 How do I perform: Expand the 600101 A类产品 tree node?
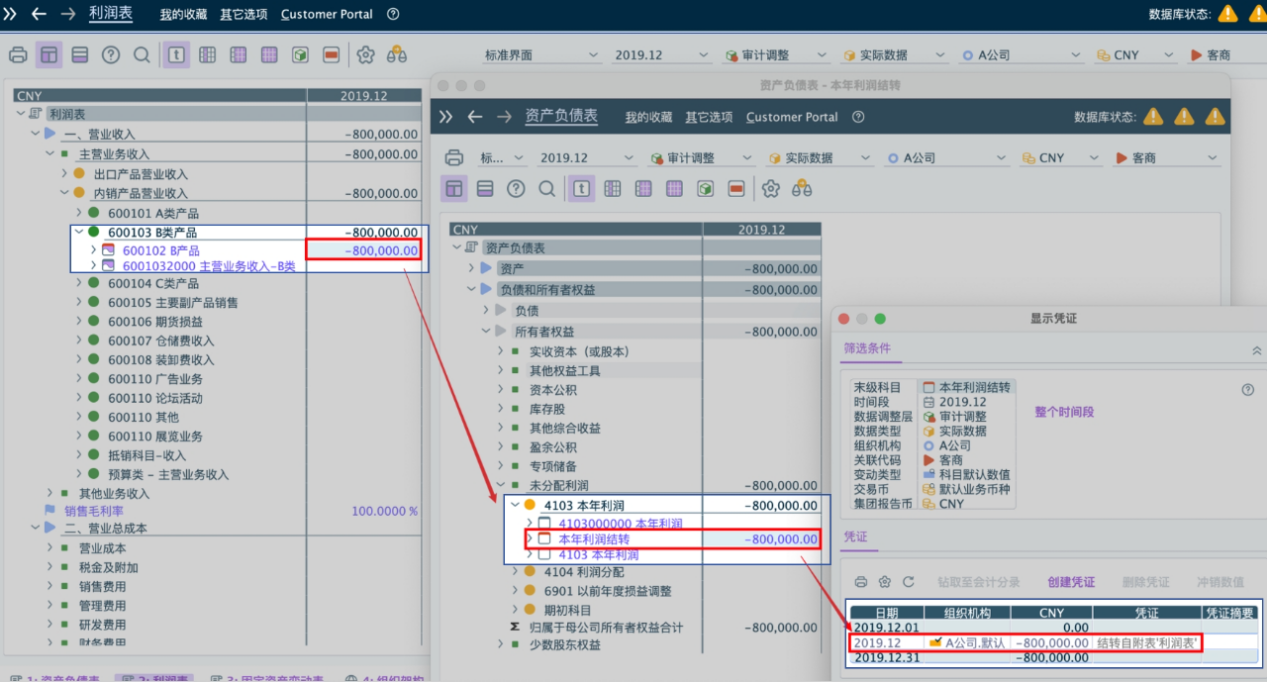pos(79,213)
